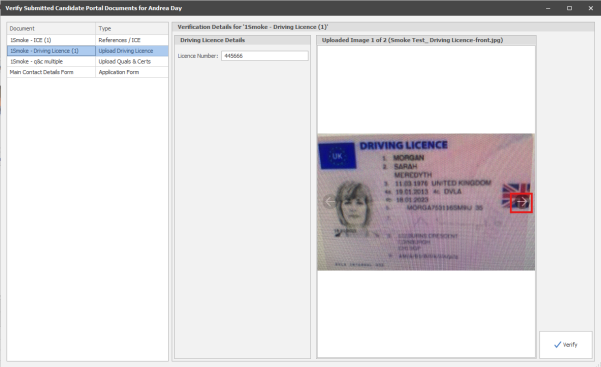Click the 'Upload Driving Licence' type cell
The width and height of the screenshot is (601, 367).
(131, 51)
